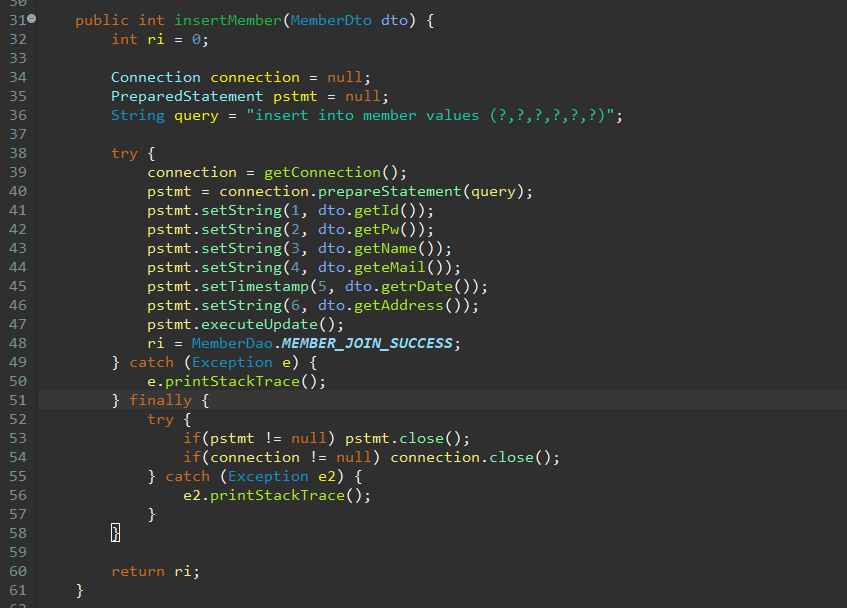
Task: Click getrDate on line 45
Action: (x=416, y=286)
